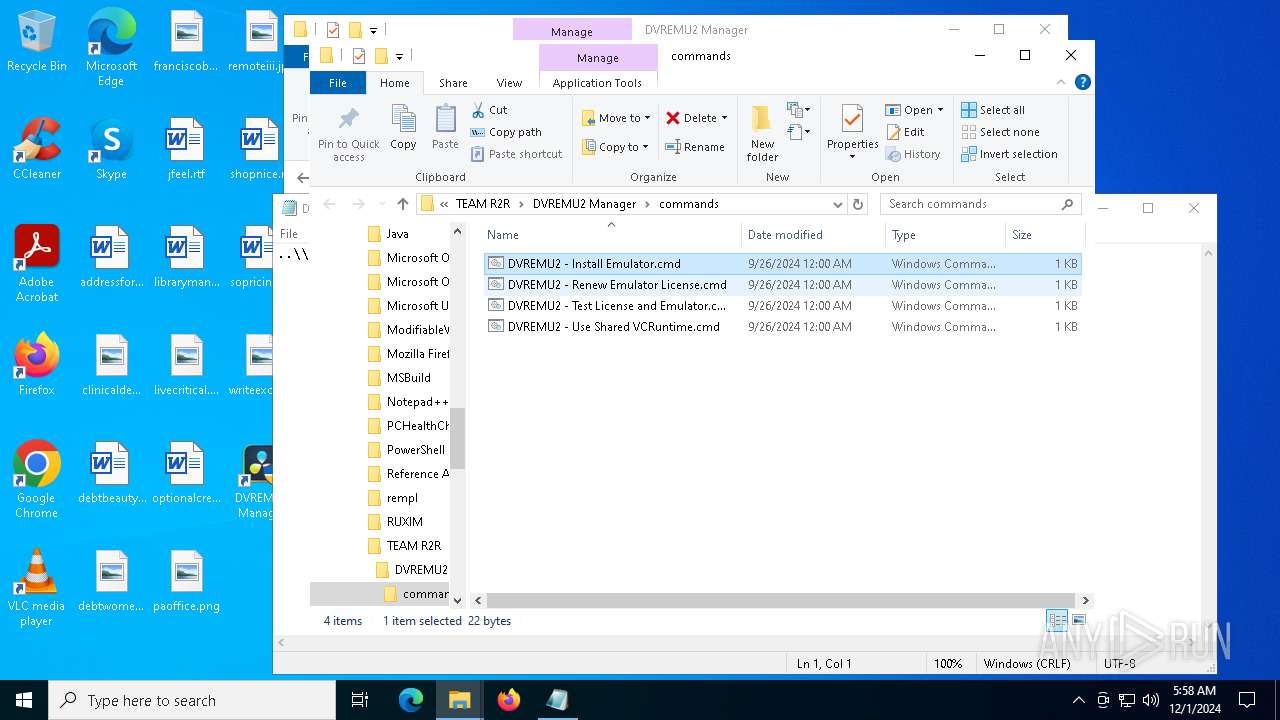This screenshot has height=720, width=1280.
Task: Open the Copy to dropdown
Action: tap(616, 147)
